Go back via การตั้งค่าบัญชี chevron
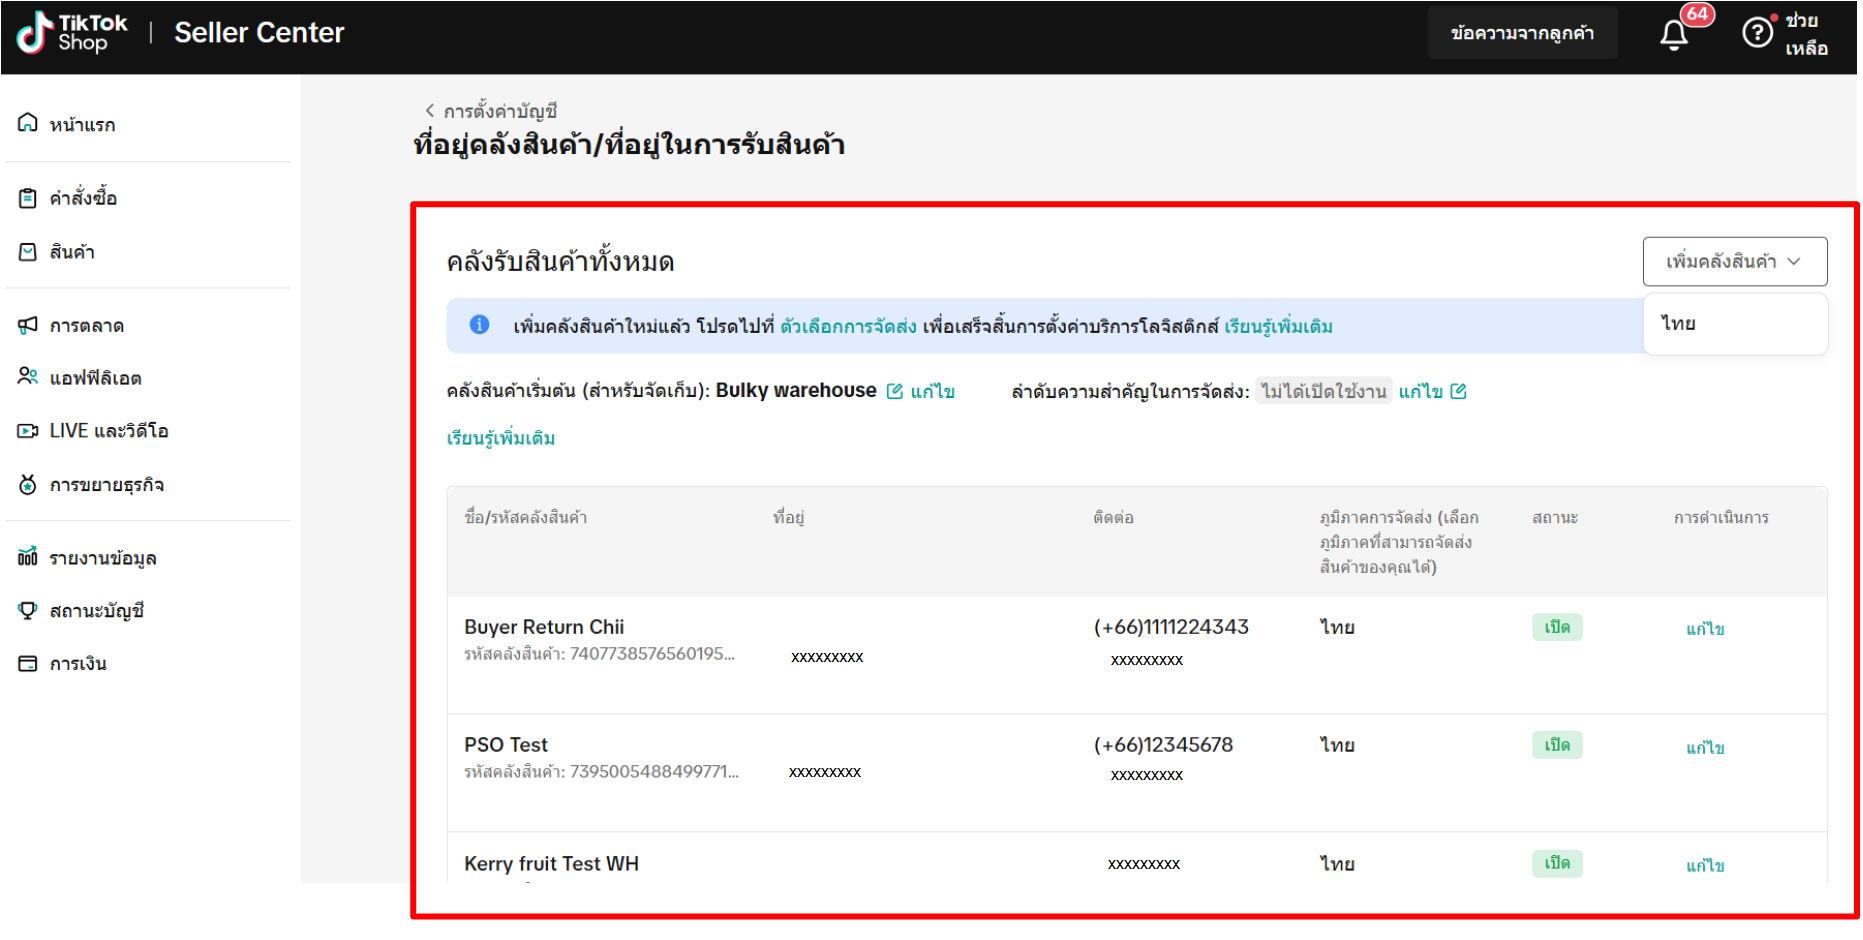 point(430,111)
